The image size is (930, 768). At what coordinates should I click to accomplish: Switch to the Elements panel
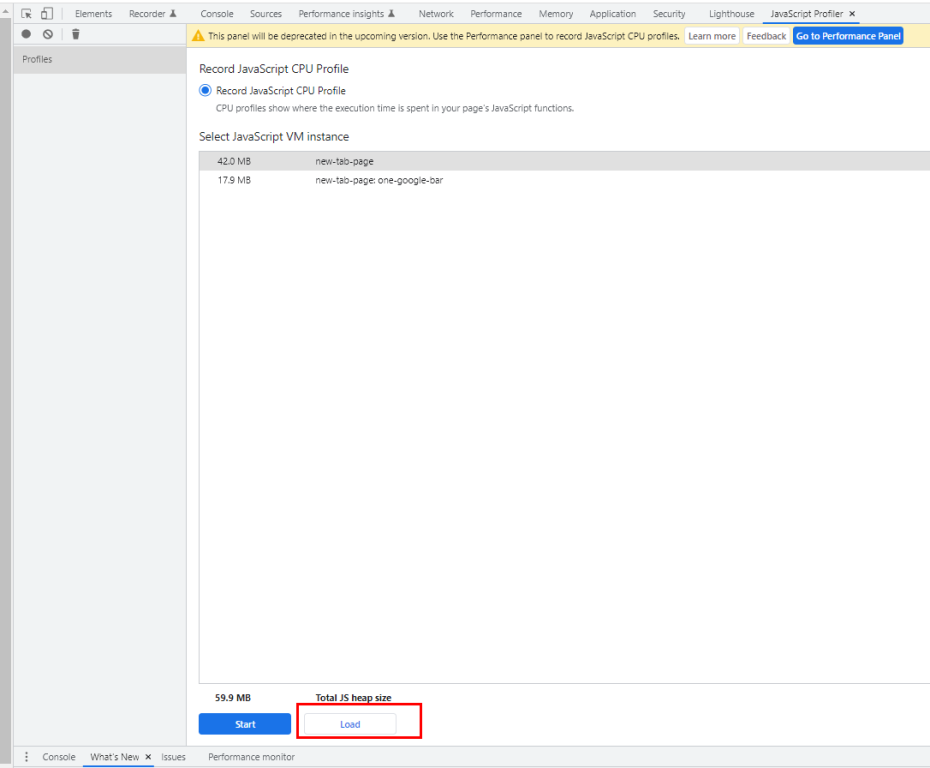pos(93,13)
